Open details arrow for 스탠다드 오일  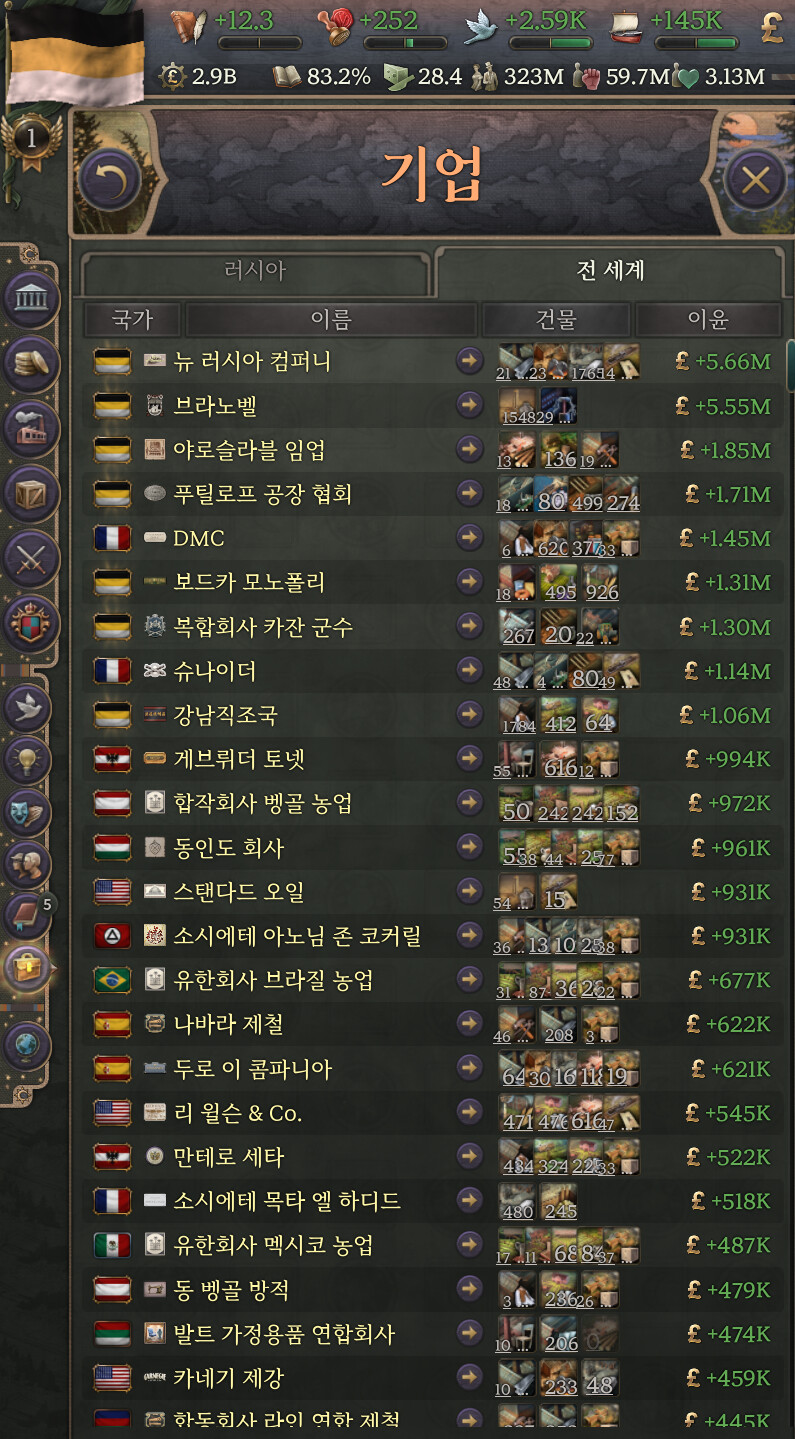point(469,891)
